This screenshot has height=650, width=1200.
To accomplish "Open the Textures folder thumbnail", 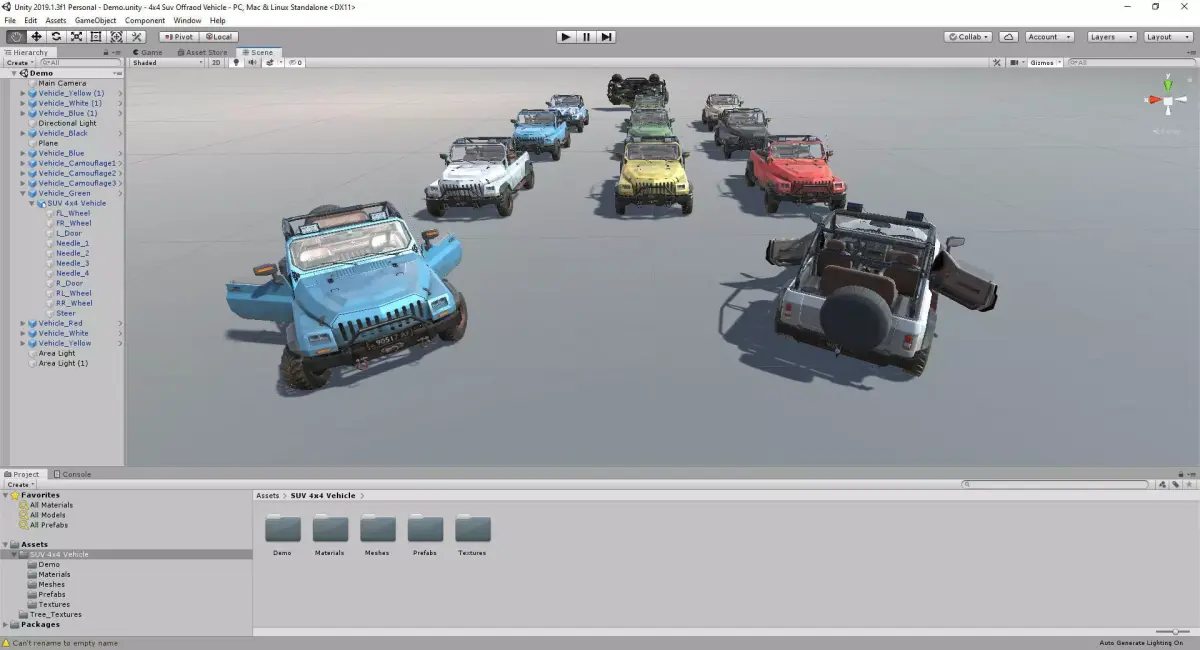I will [472, 529].
